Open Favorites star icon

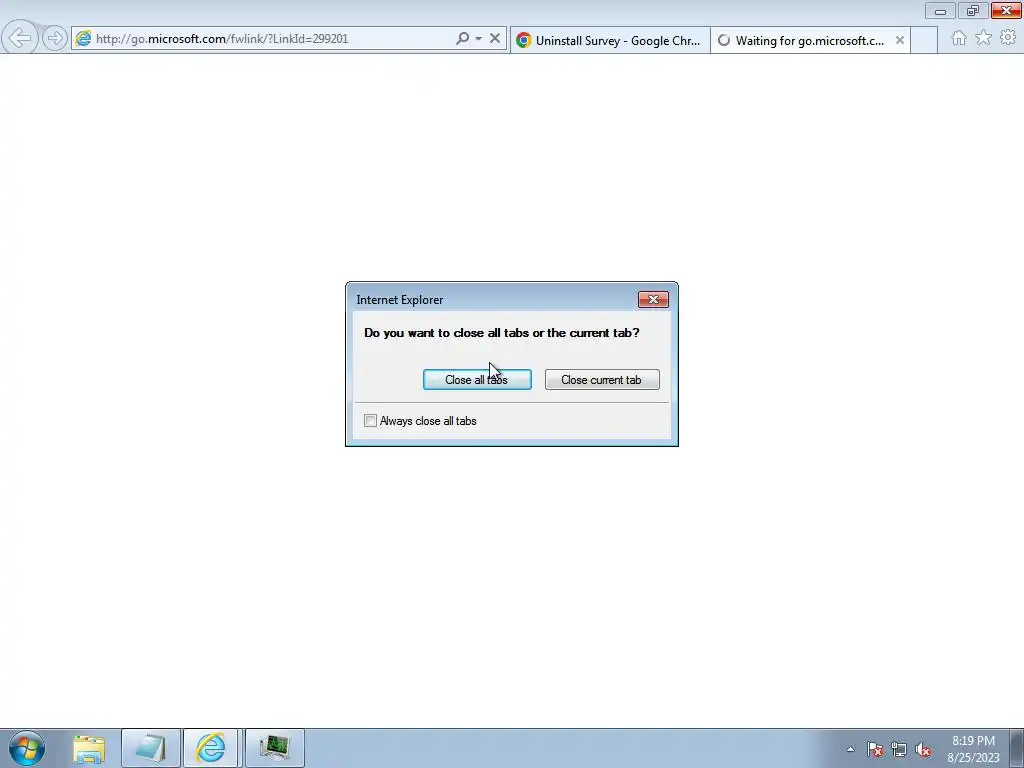(x=984, y=38)
